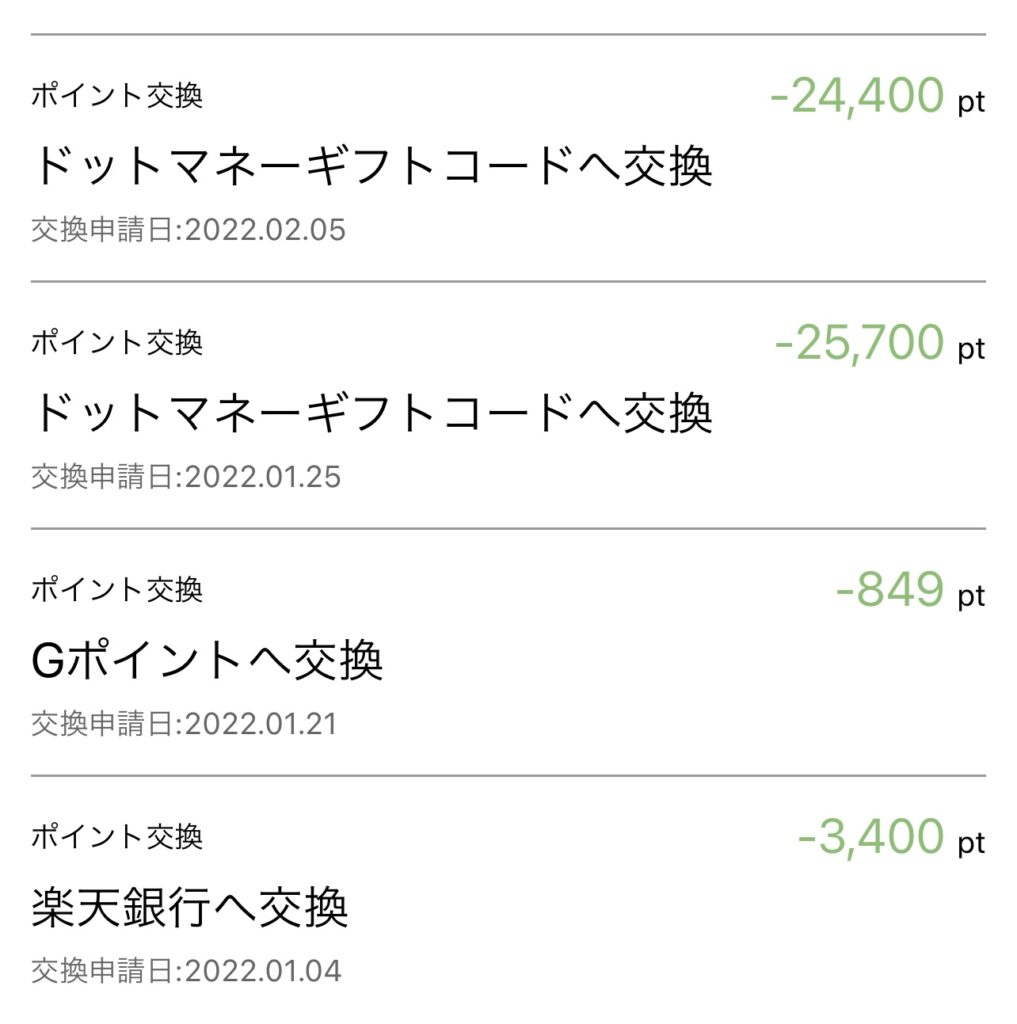Tap ポイント交換 label above the 2022.02.05 entry
This screenshot has height=1024, width=1017.
click(117, 95)
